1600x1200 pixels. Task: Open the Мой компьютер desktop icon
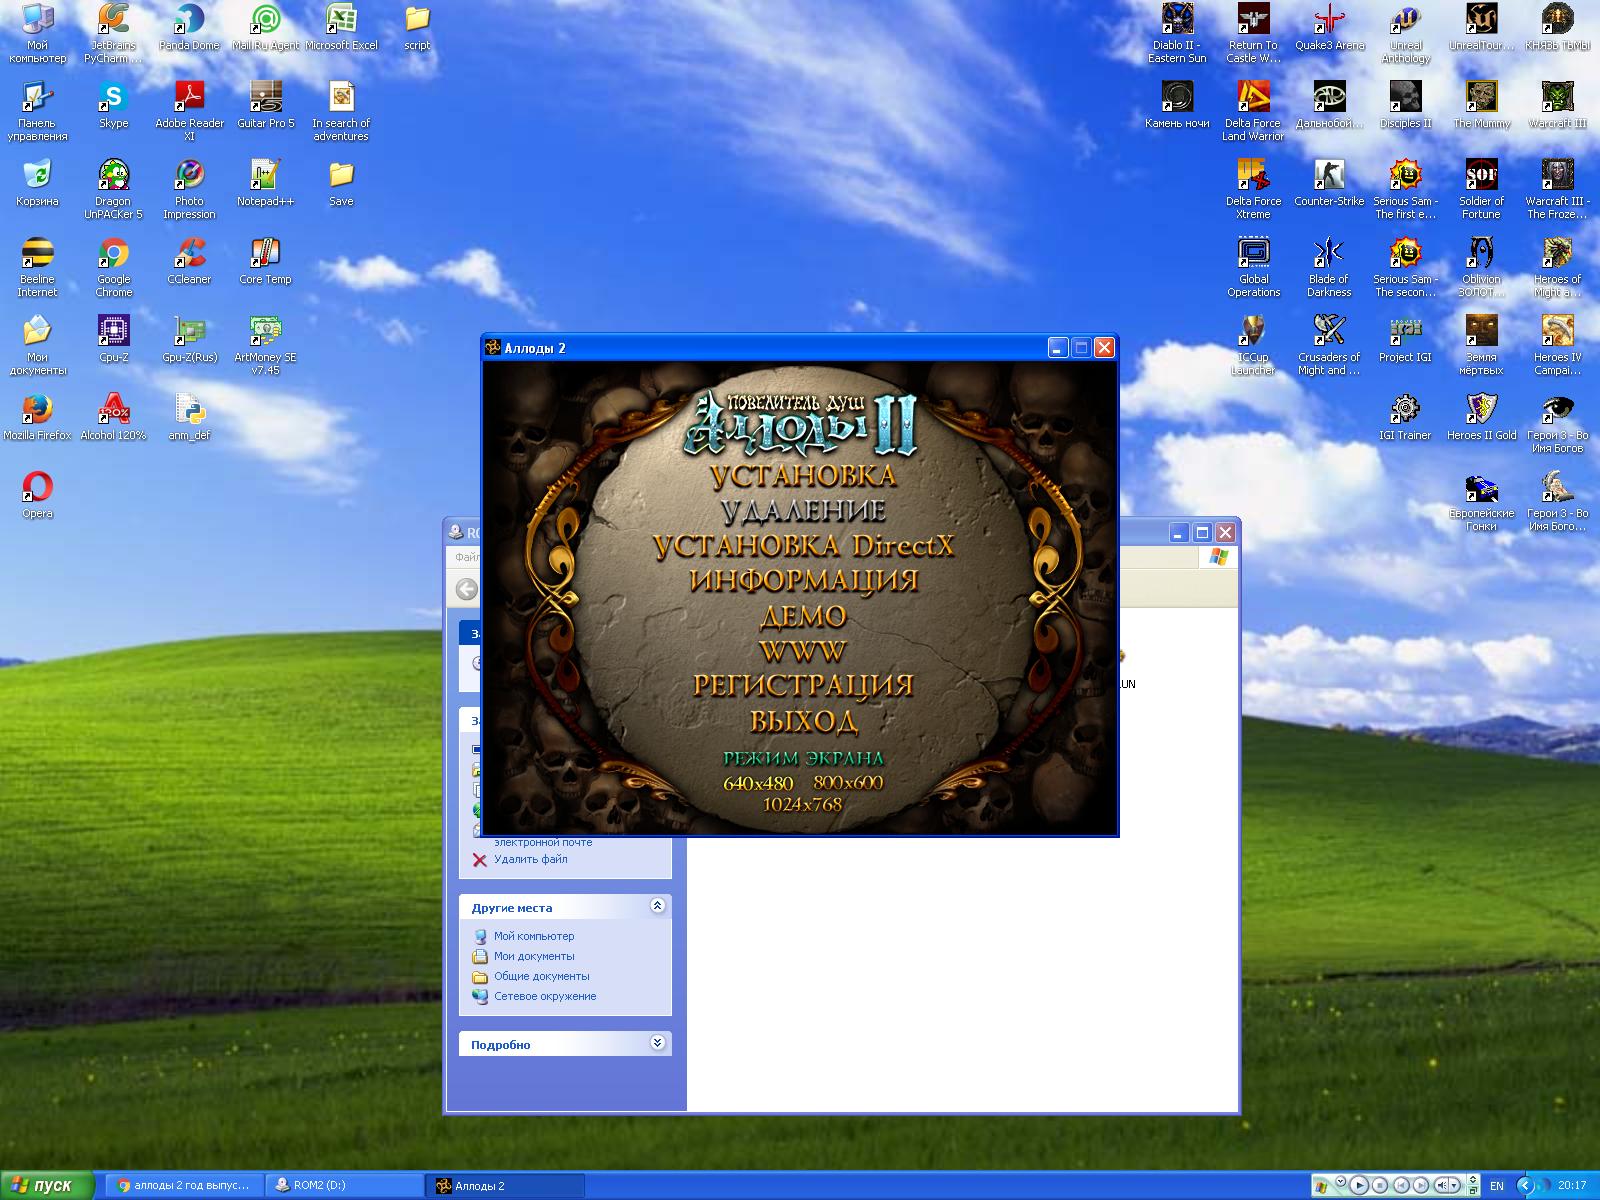pyautogui.click(x=37, y=33)
